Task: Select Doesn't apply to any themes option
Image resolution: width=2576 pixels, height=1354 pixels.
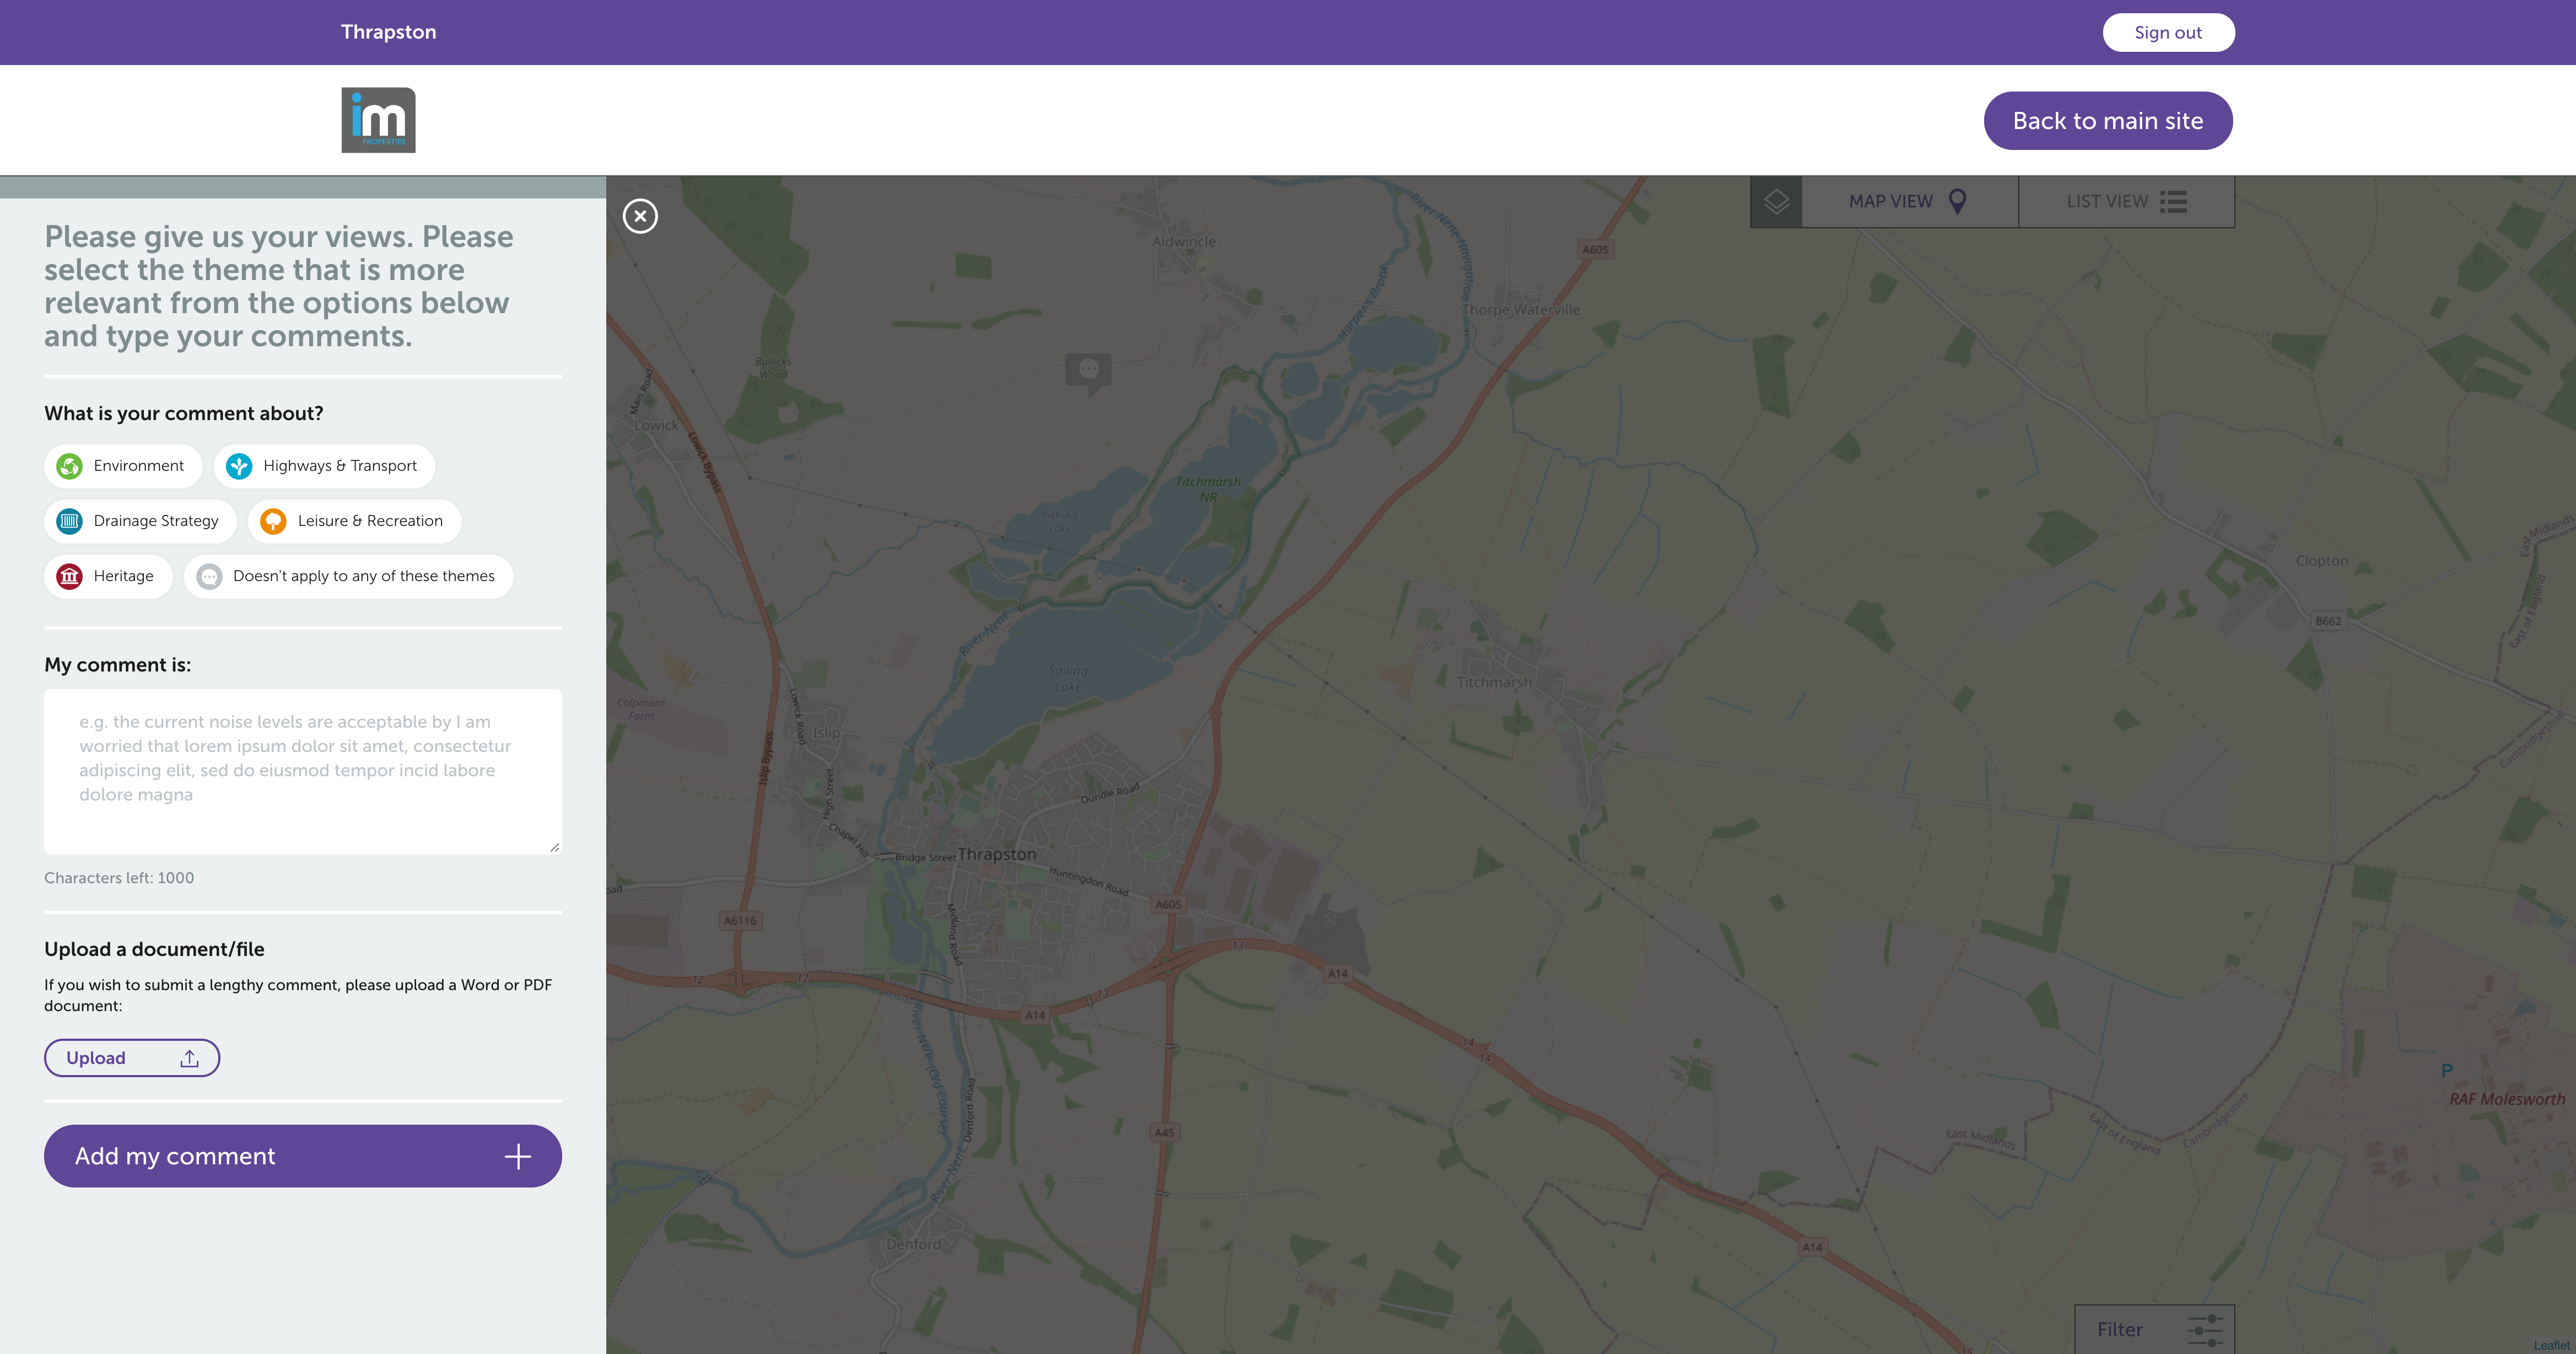Action: 348,576
